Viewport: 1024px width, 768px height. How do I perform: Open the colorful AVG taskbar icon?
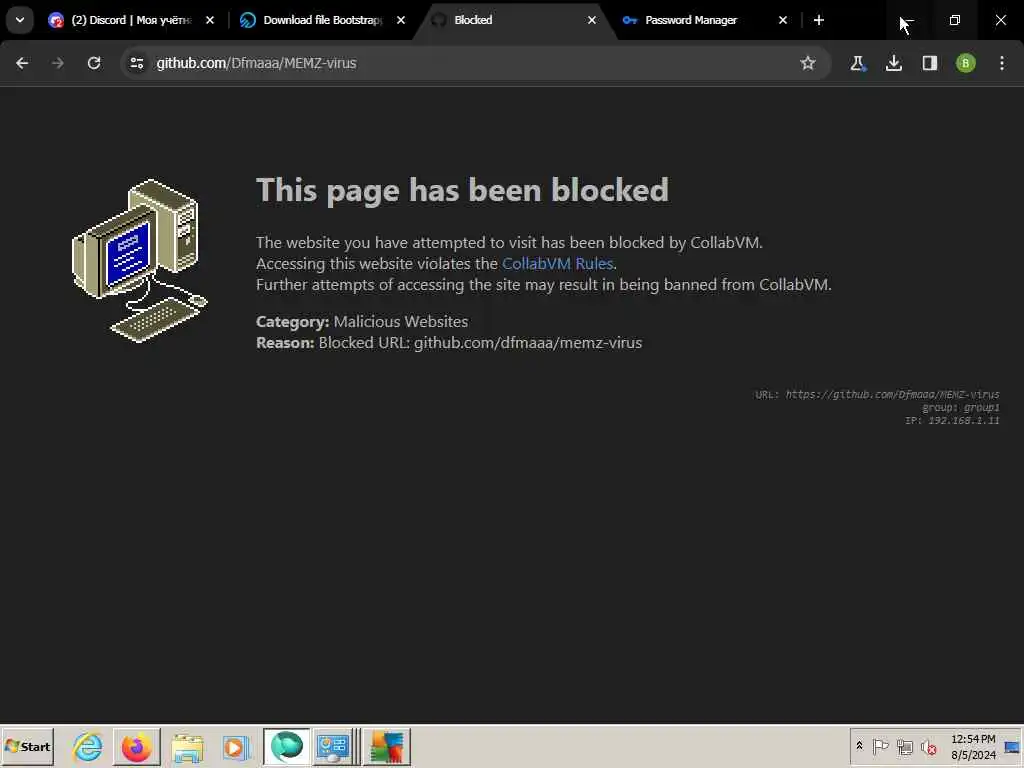[387, 746]
